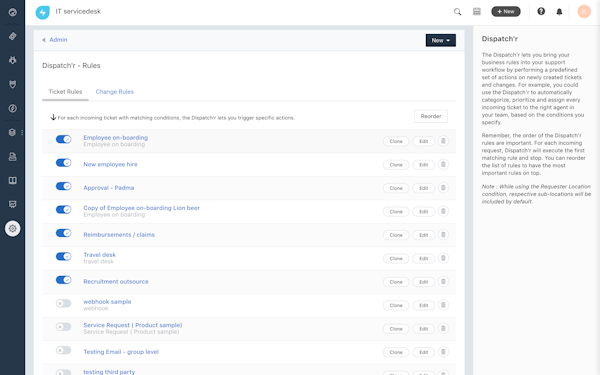600x375 pixels.
Task: Delete the Copy of Employee on-boarding Lion beer rule
Action: (x=443, y=211)
